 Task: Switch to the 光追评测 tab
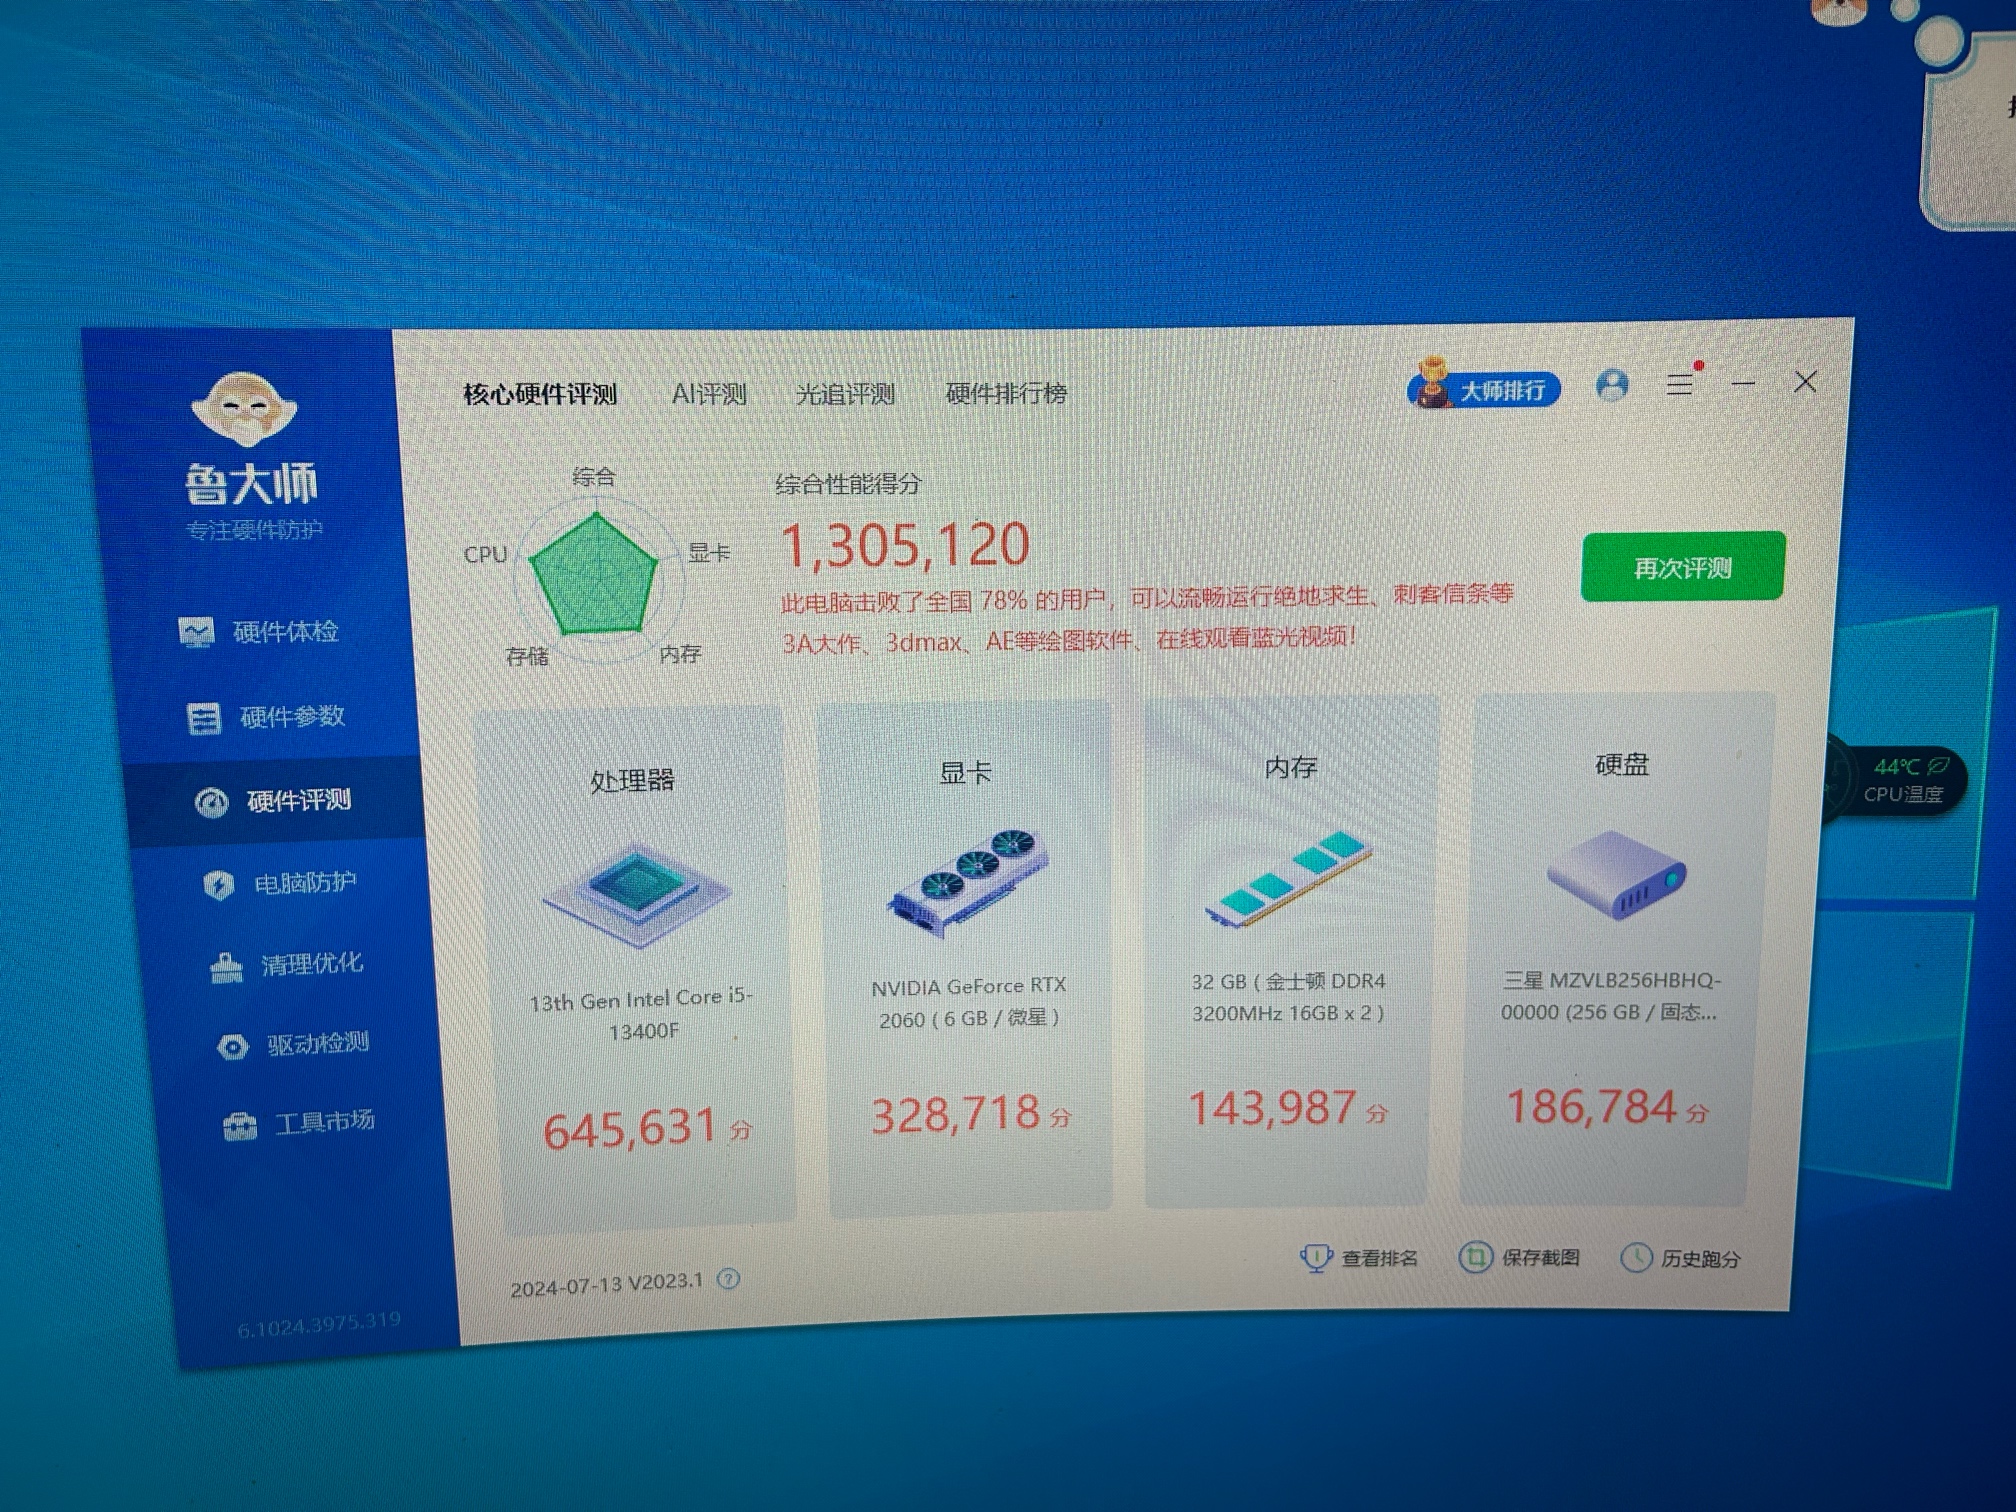[x=845, y=394]
